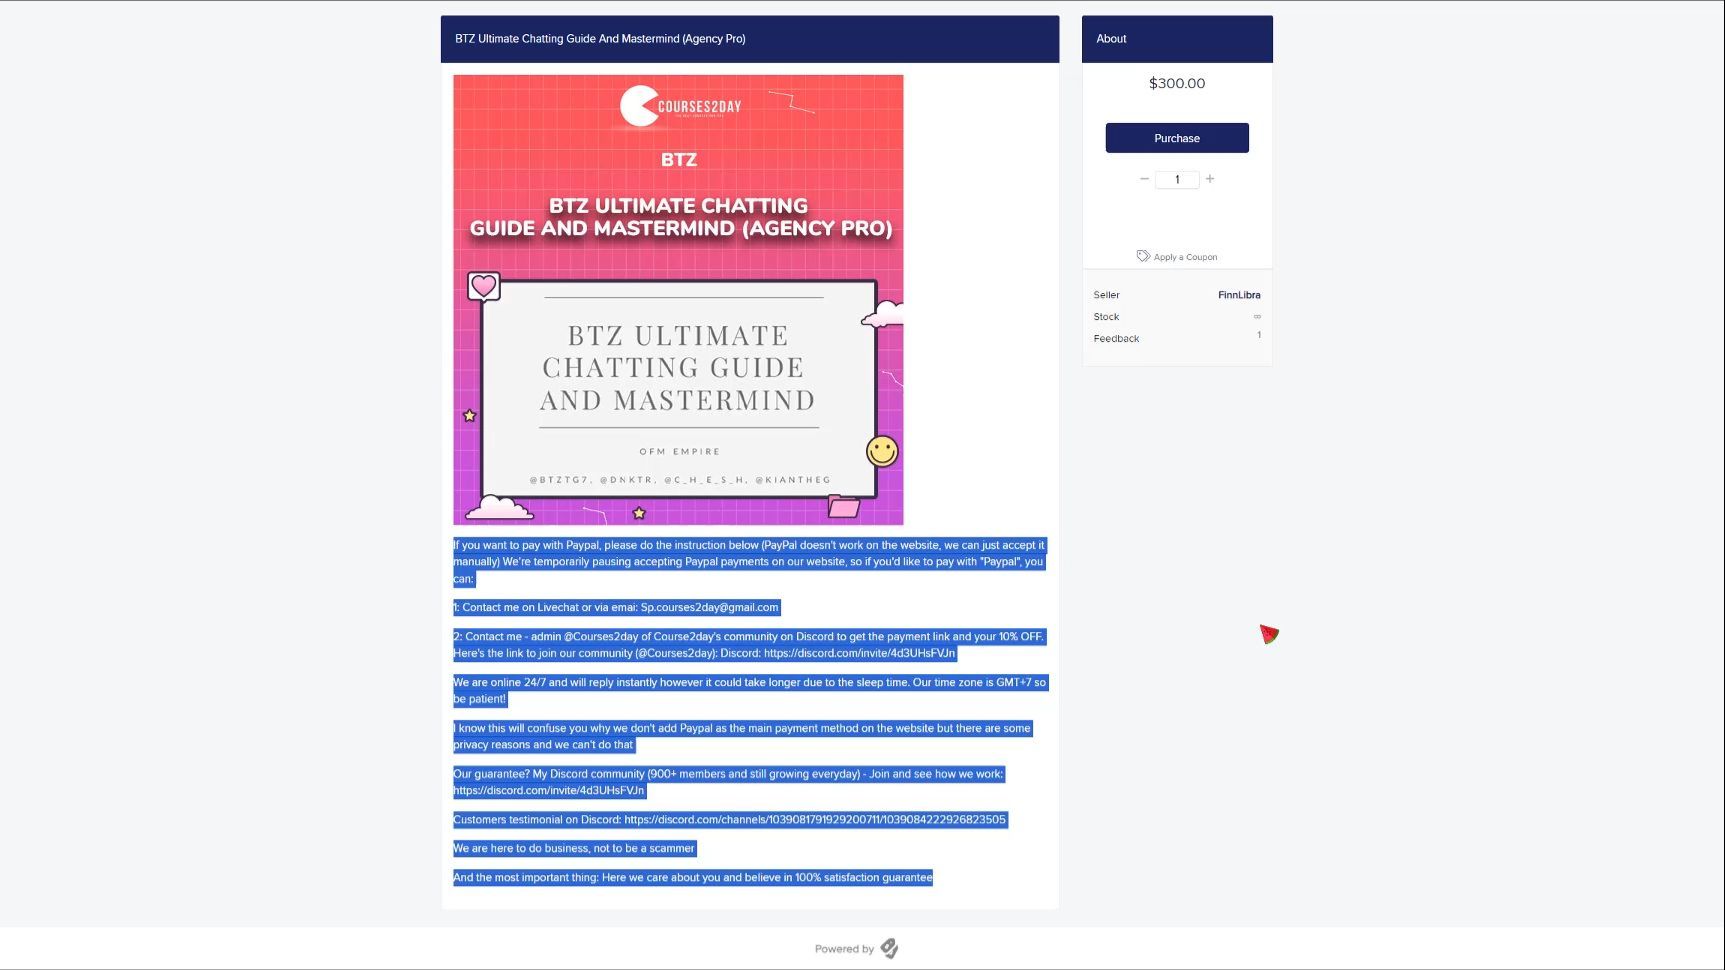Click the $300.00 price text
This screenshot has height=970, width=1725.
1177,83
